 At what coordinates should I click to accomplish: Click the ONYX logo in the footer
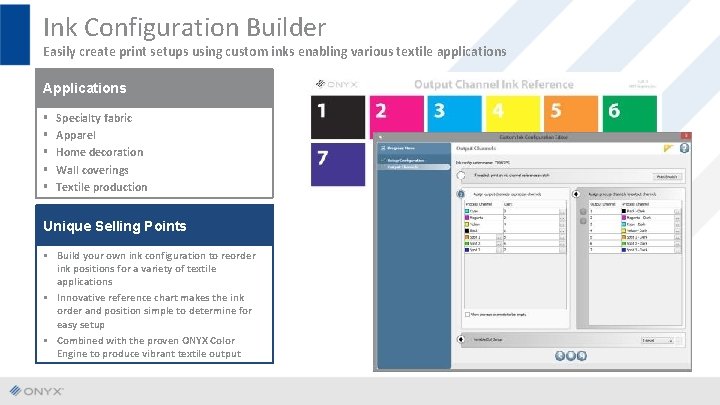36,391
